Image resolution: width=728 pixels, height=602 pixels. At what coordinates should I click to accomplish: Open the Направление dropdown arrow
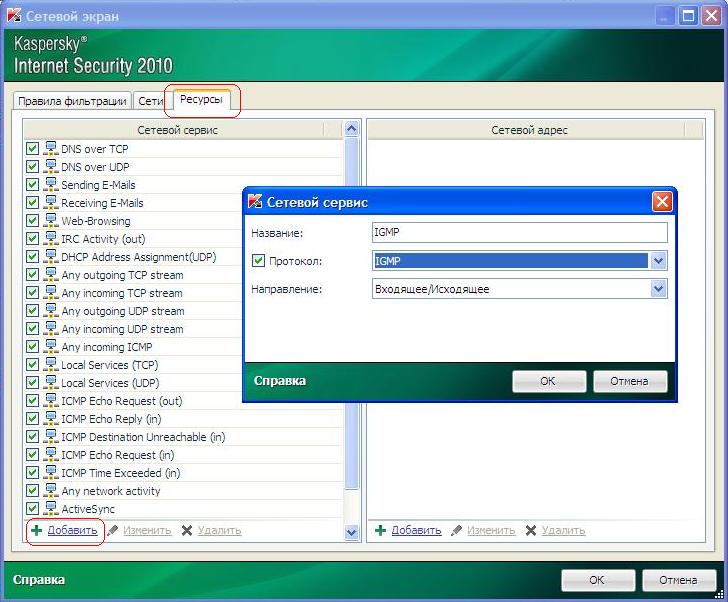click(x=658, y=289)
